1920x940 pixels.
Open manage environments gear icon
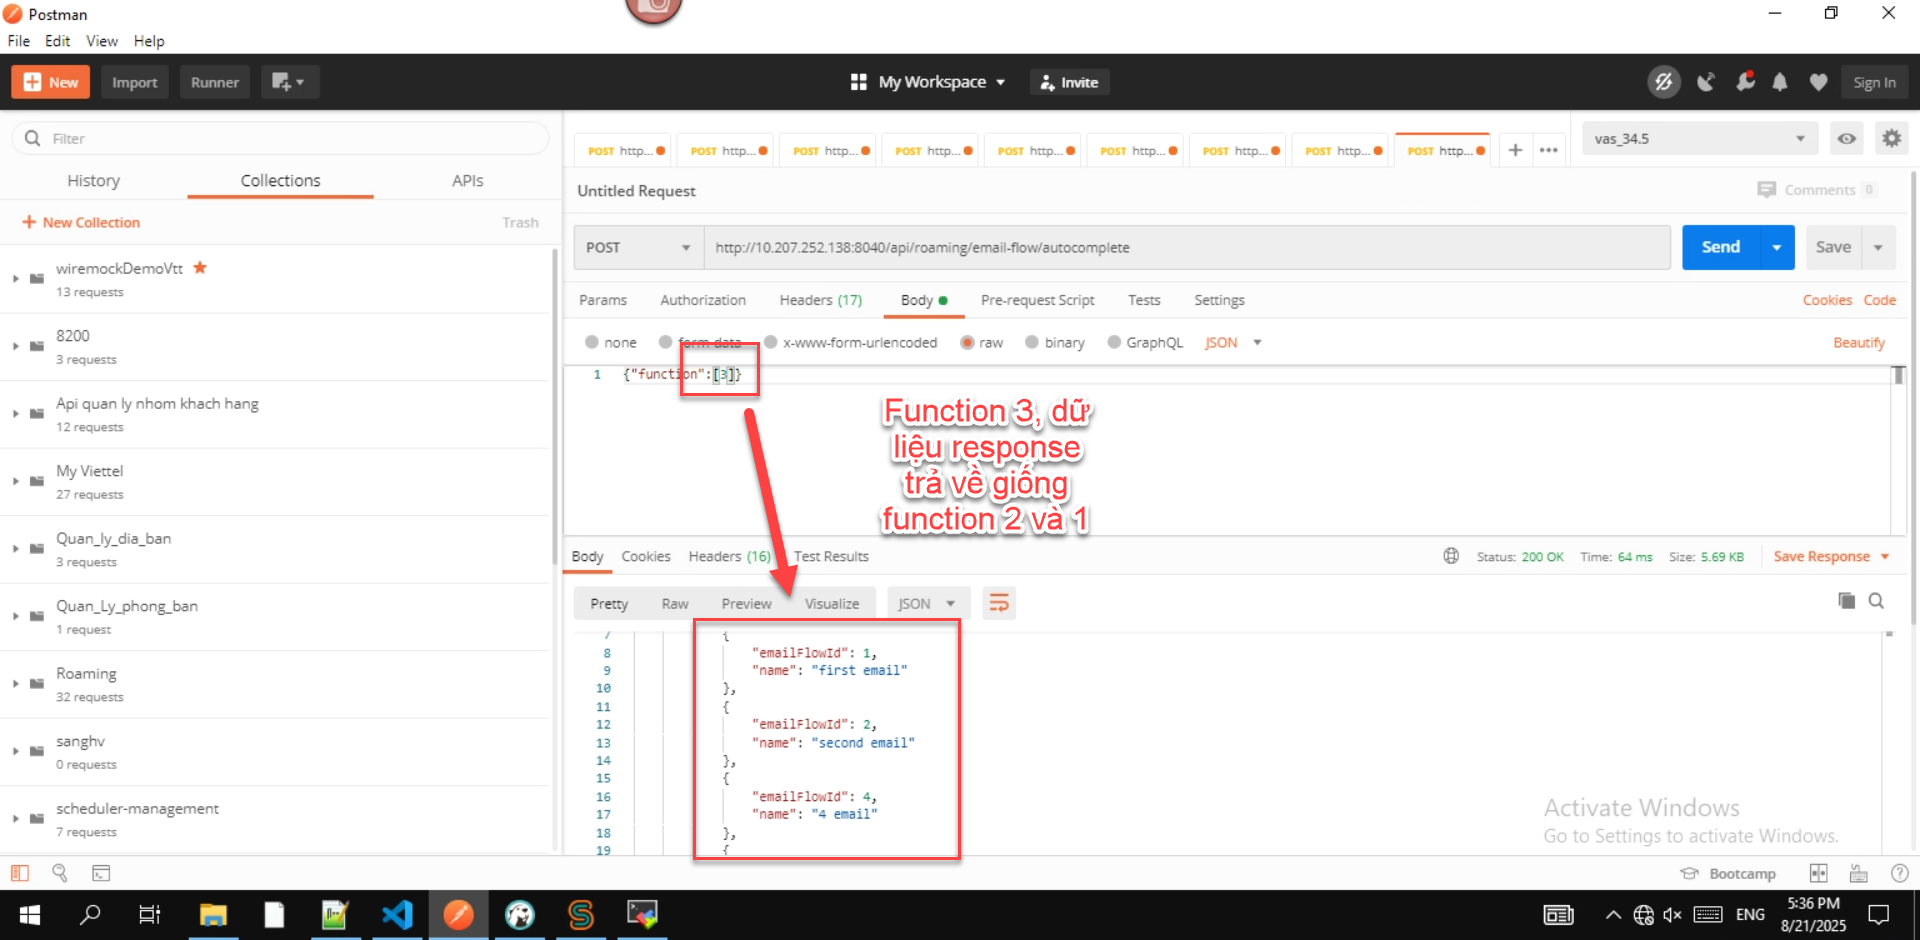1891,139
